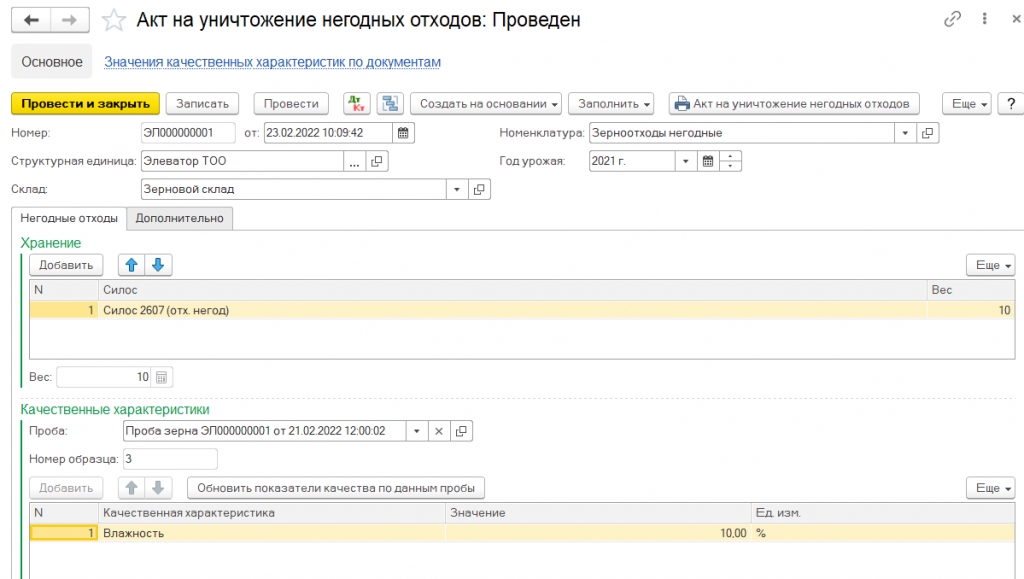Open document structure icon in toolbar
1024x579 pixels.
389,103
